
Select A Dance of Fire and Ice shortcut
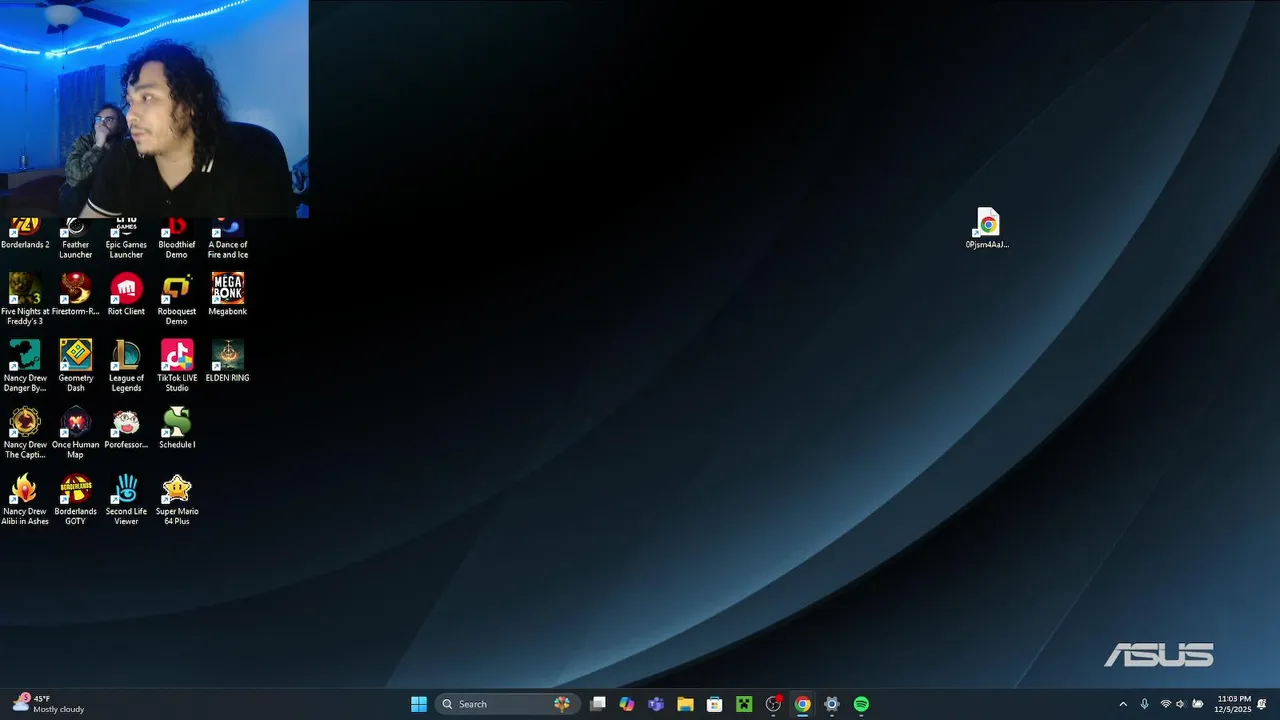[x=228, y=239]
